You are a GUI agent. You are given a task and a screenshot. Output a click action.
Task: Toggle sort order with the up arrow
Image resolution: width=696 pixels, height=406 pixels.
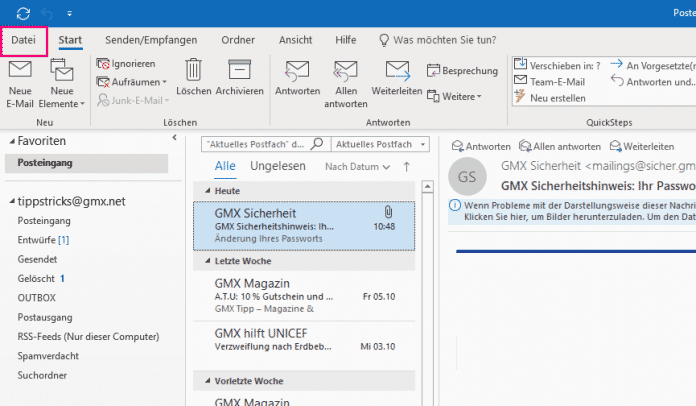[x=406, y=166]
